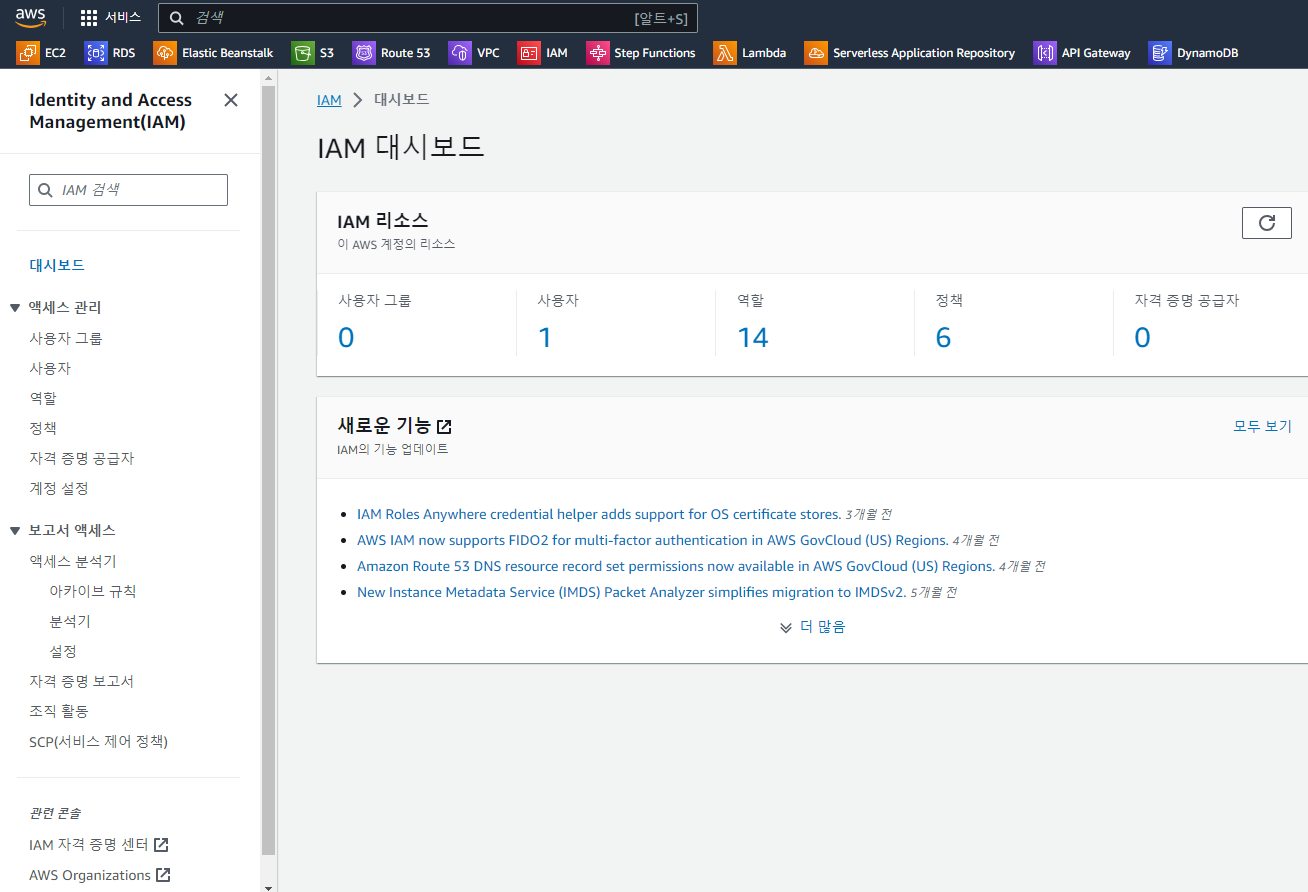This screenshot has width=1308, height=892.
Task: Click the magnifier icon in the top search bar
Action: pos(177,18)
